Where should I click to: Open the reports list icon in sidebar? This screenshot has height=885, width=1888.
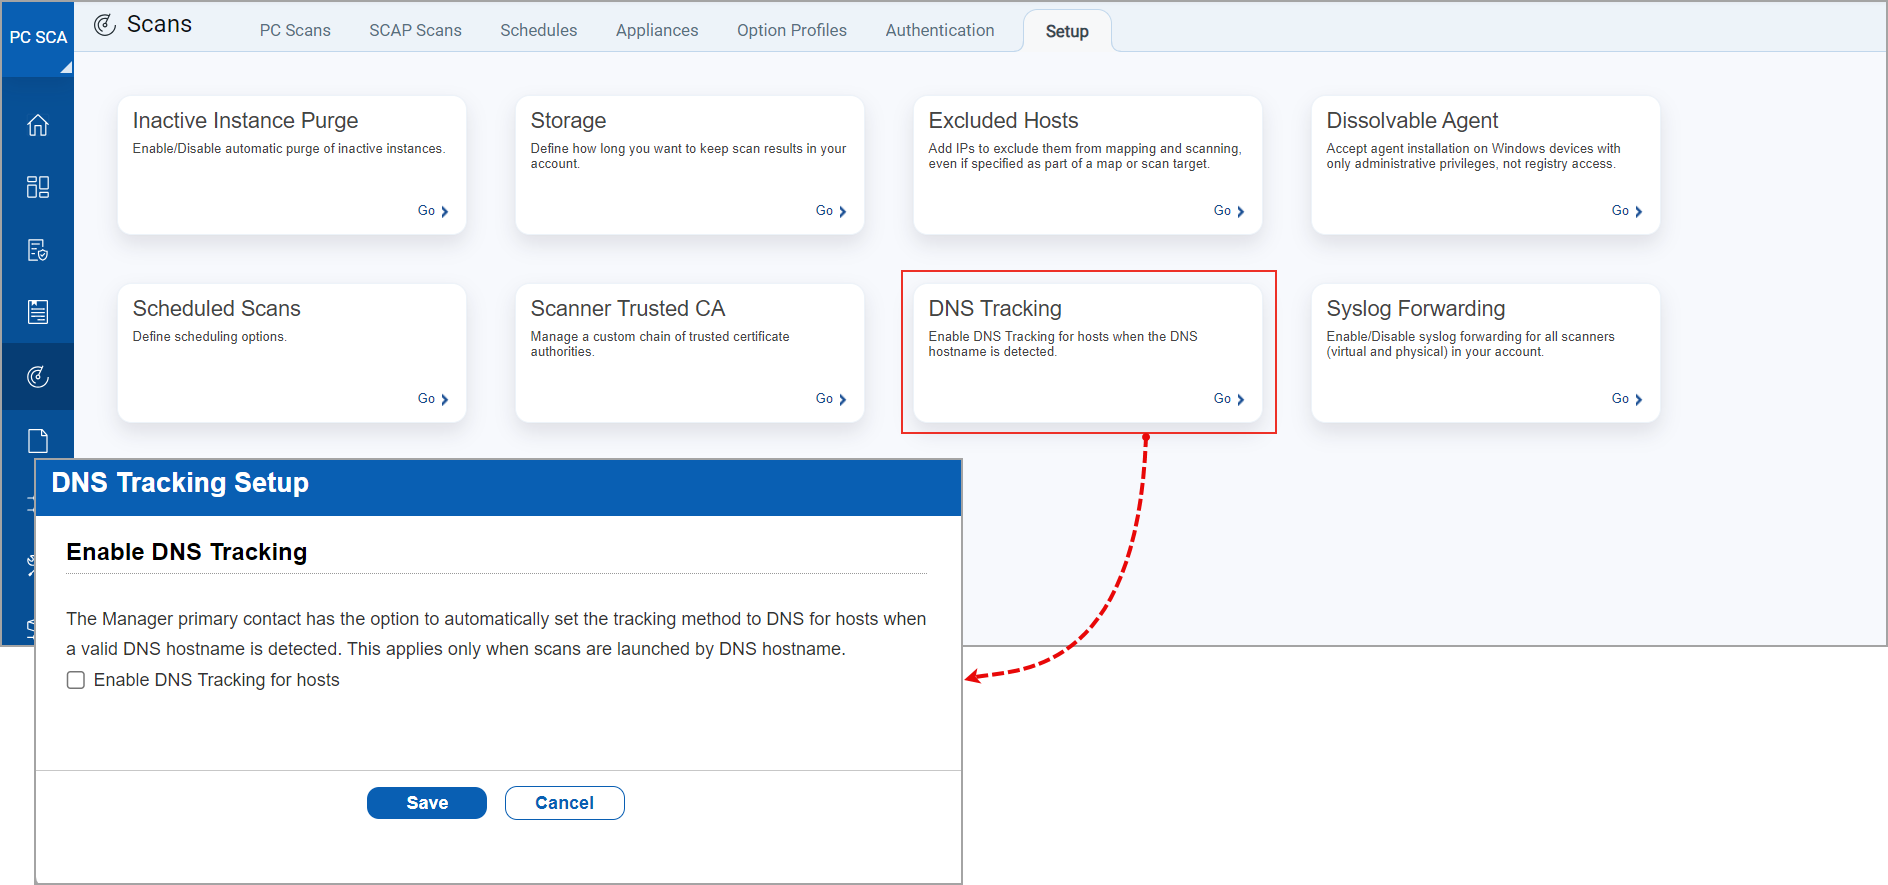[x=38, y=312]
